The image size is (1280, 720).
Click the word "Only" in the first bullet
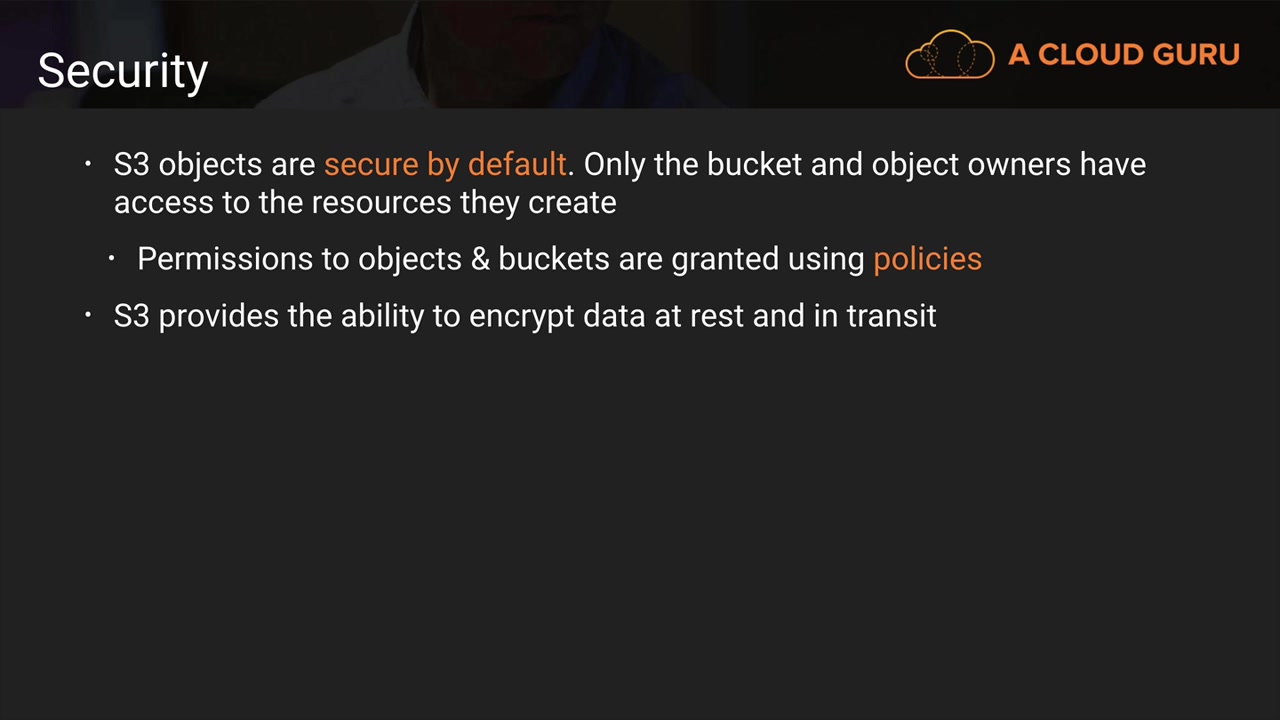pyautogui.click(x=614, y=164)
